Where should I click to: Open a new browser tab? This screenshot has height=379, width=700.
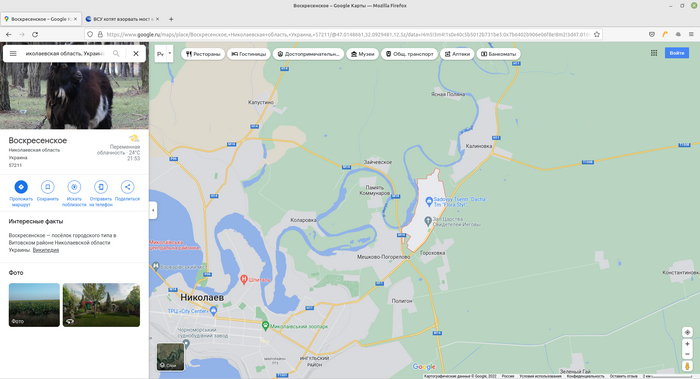(x=171, y=19)
